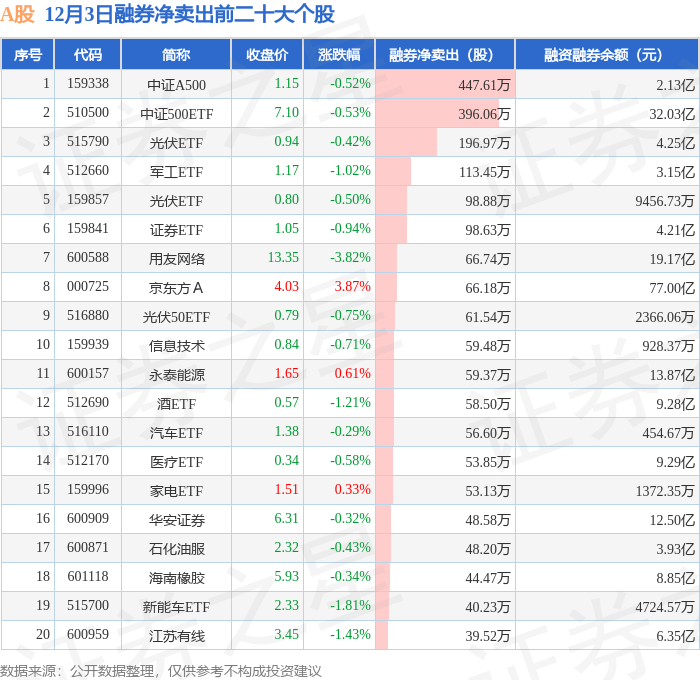Click the balance 454.67万
The height and width of the screenshot is (680, 700).
coord(668,433)
